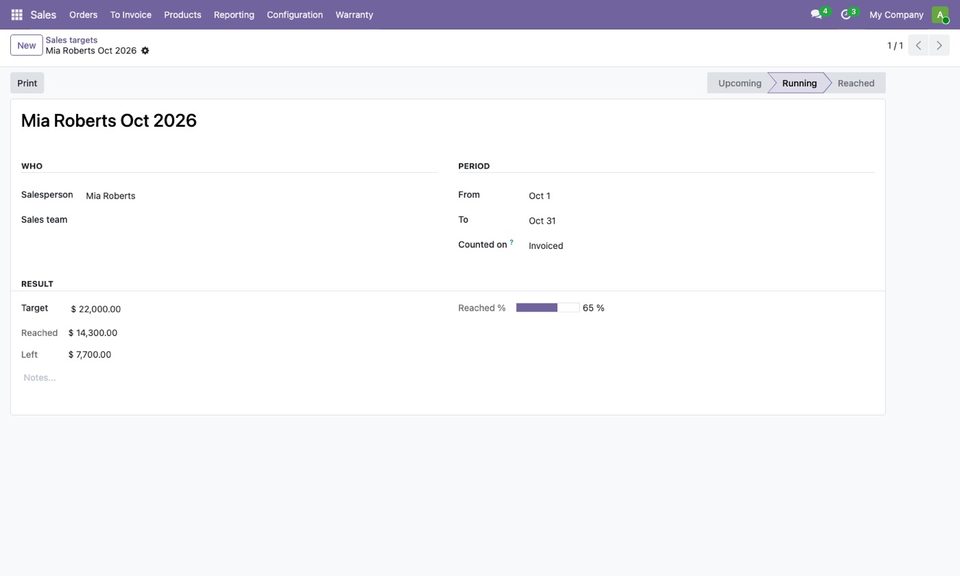Set status to Reached

[856, 83]
